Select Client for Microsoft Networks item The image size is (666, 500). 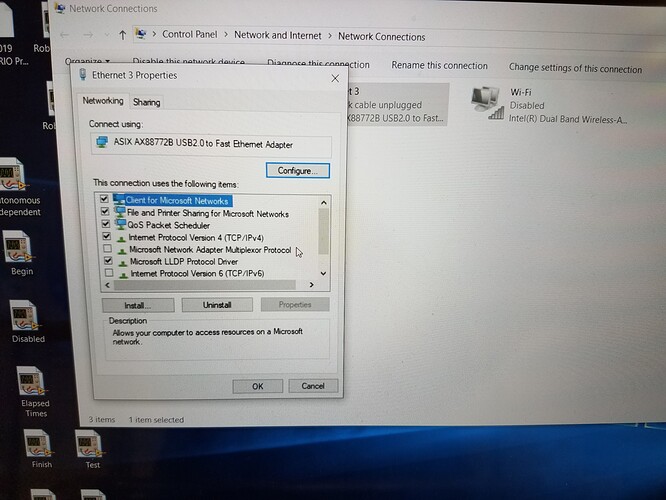(172, 201)
